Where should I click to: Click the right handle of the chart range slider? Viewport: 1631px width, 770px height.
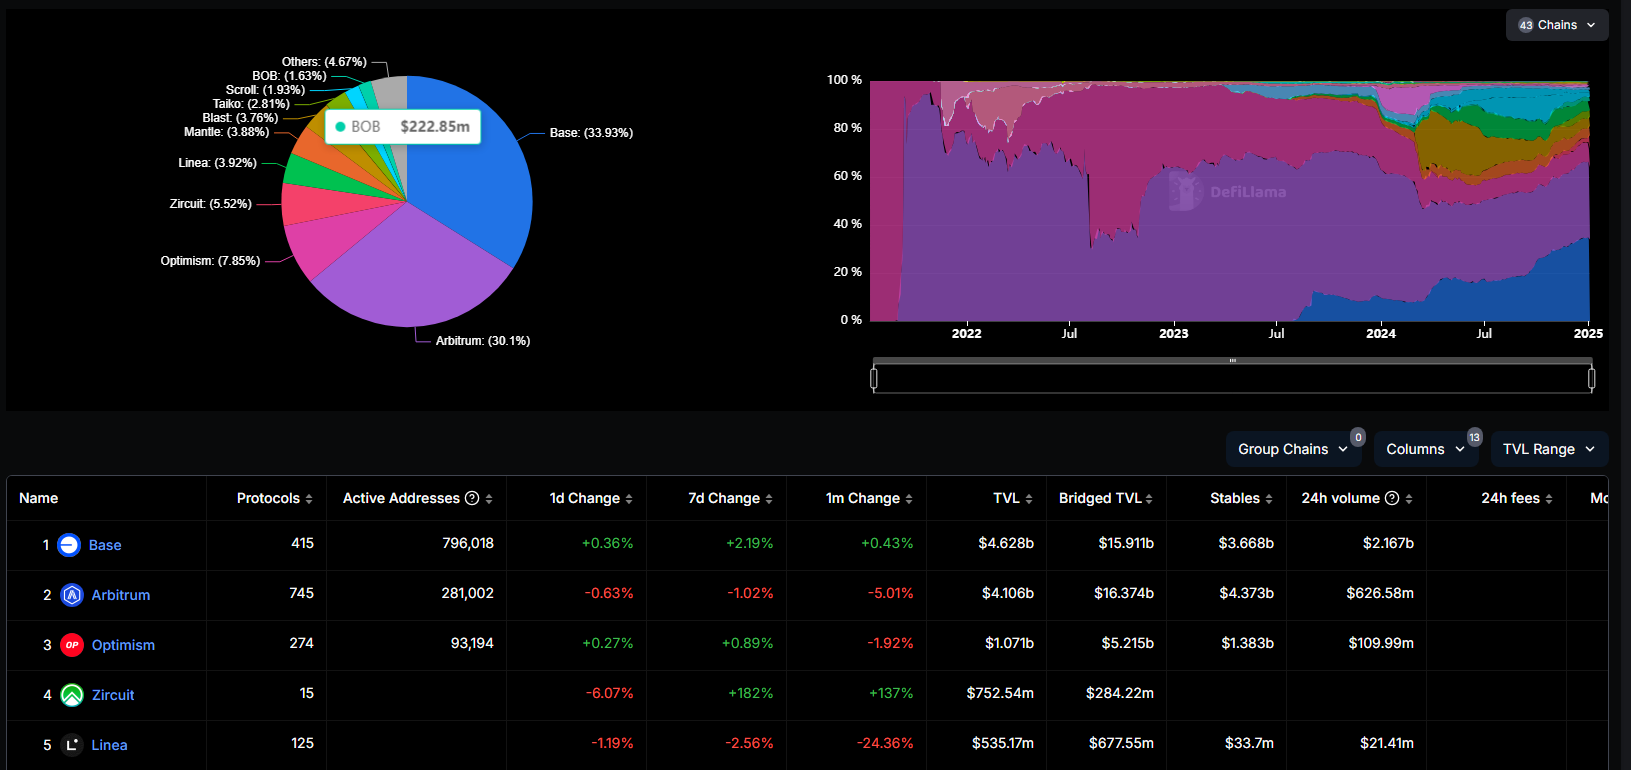(1591, 378)
